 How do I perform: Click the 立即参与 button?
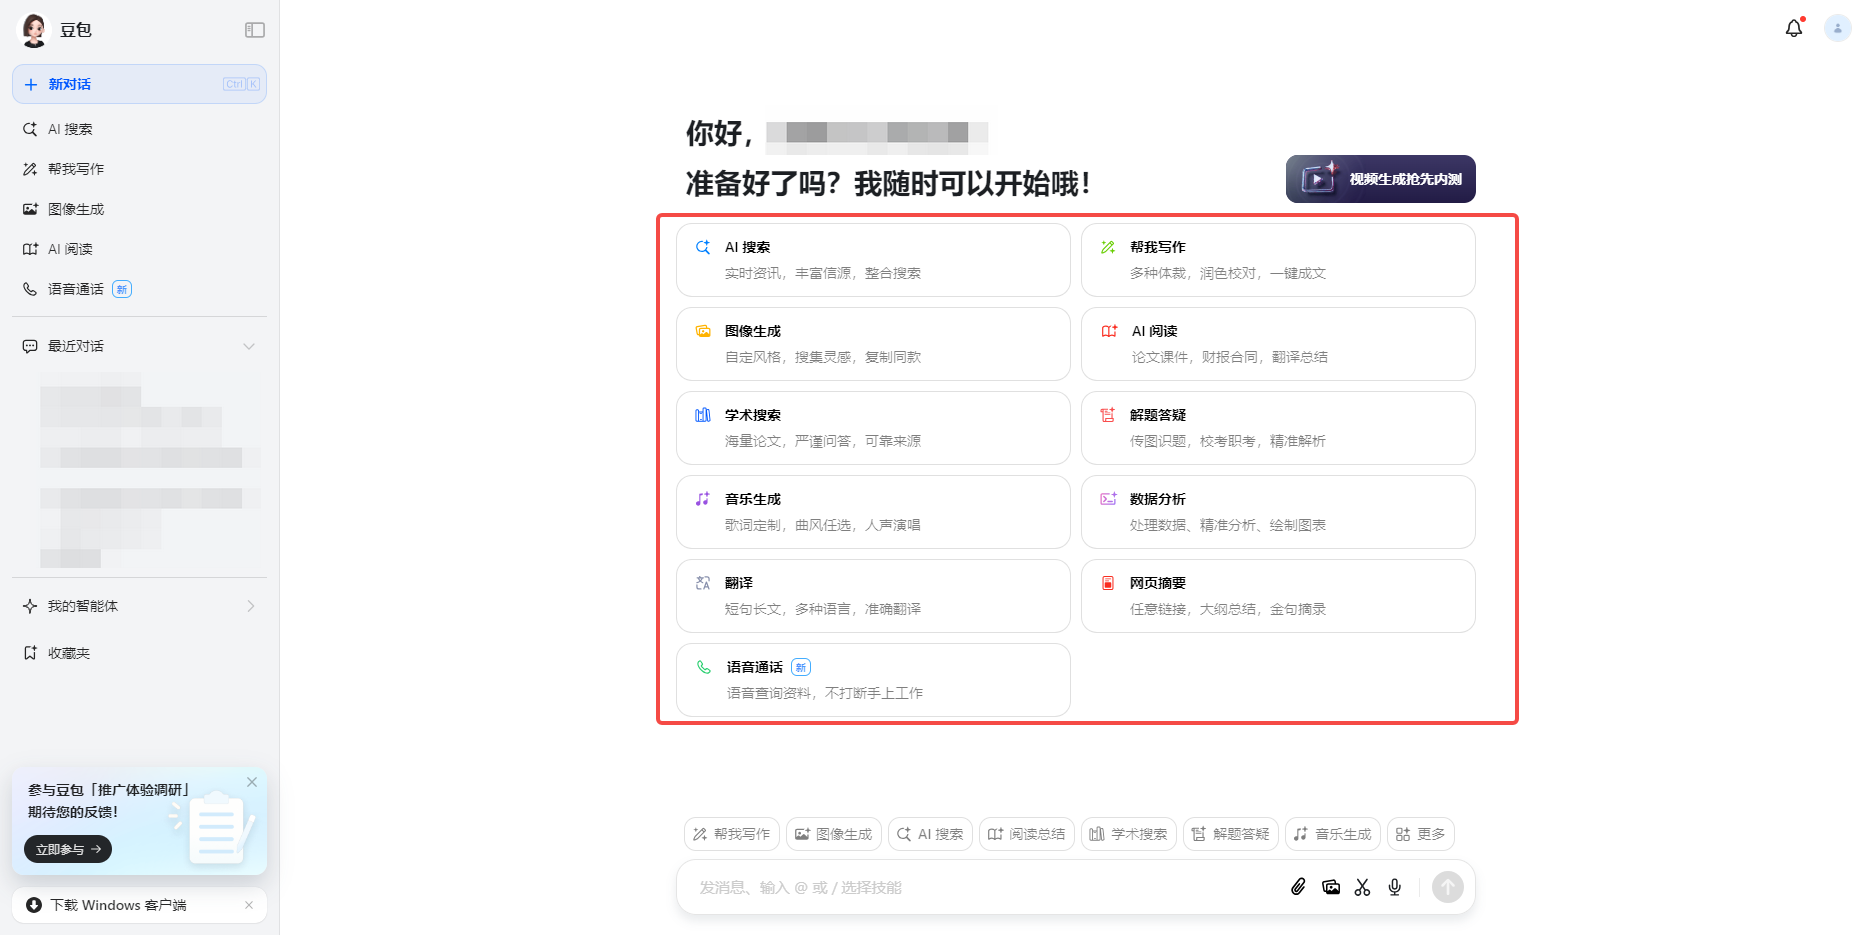click(x=68, y=849)
